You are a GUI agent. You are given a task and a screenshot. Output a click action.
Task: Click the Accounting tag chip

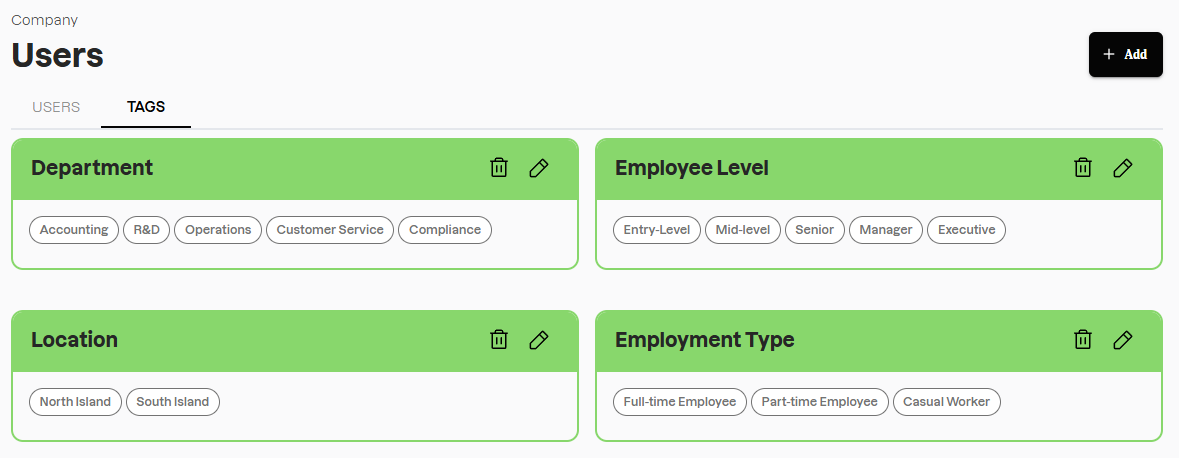click(74, 230)
